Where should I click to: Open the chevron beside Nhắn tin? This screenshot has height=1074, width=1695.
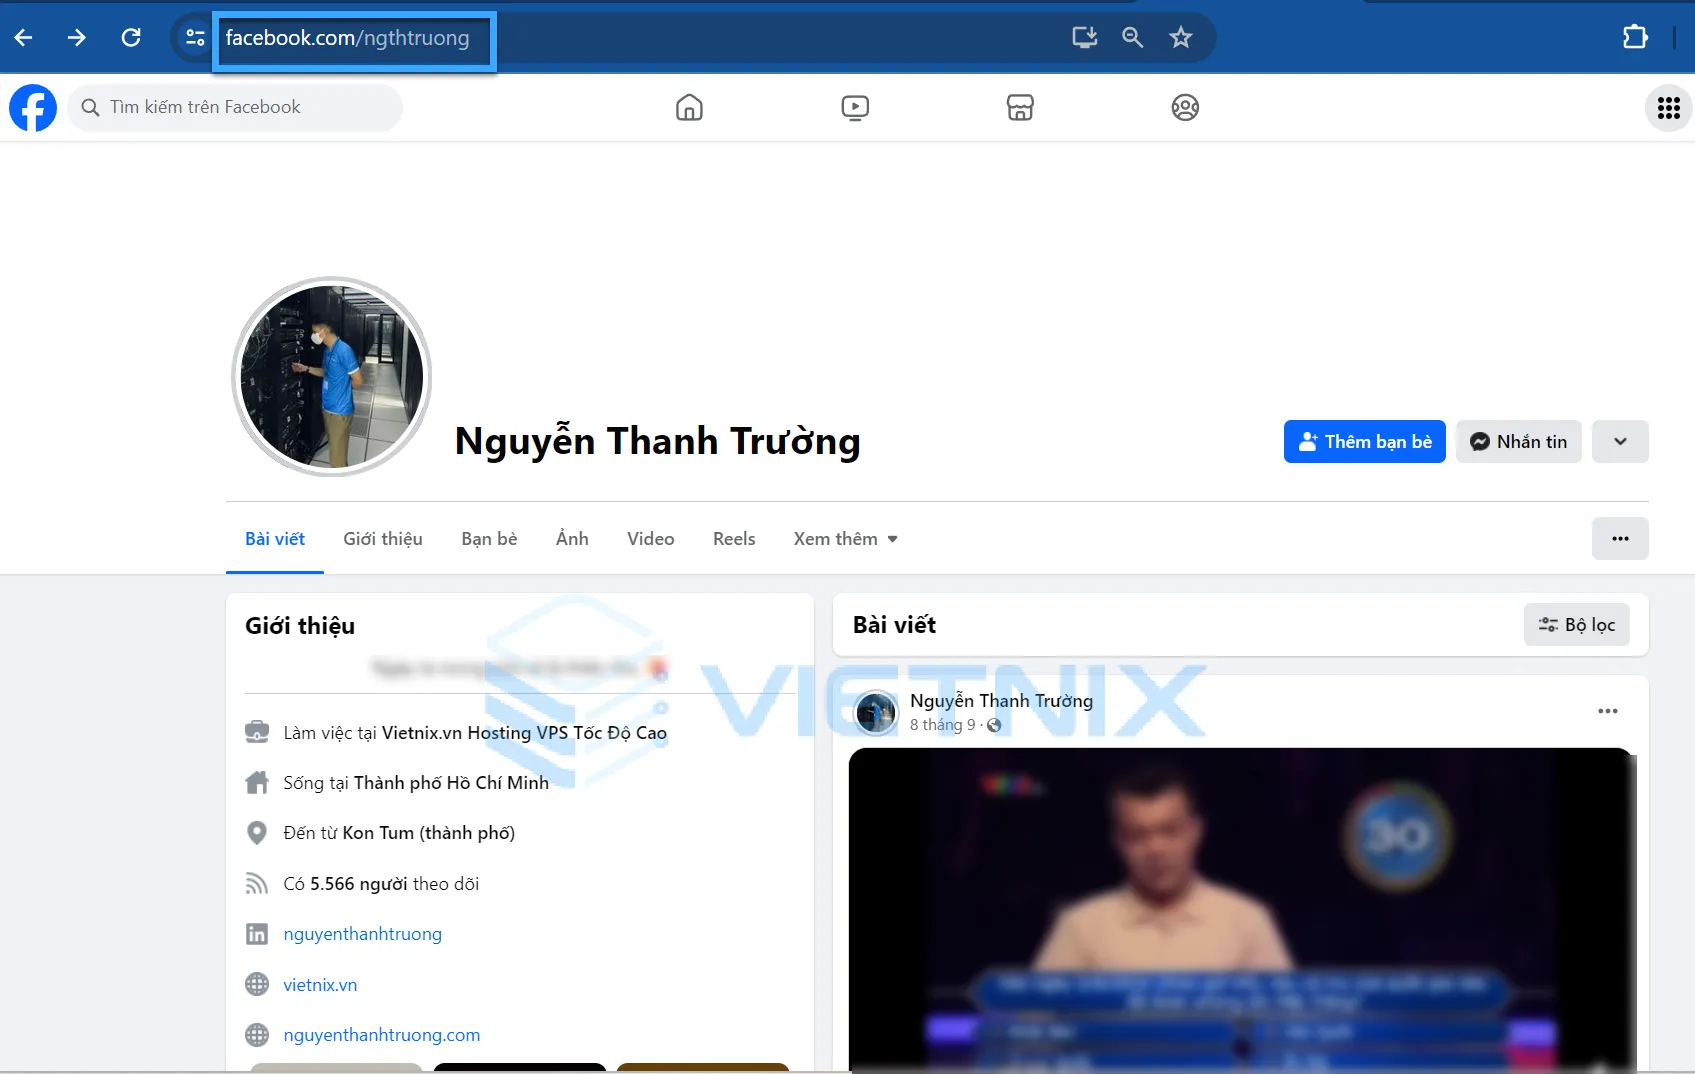coord(1620,441)
